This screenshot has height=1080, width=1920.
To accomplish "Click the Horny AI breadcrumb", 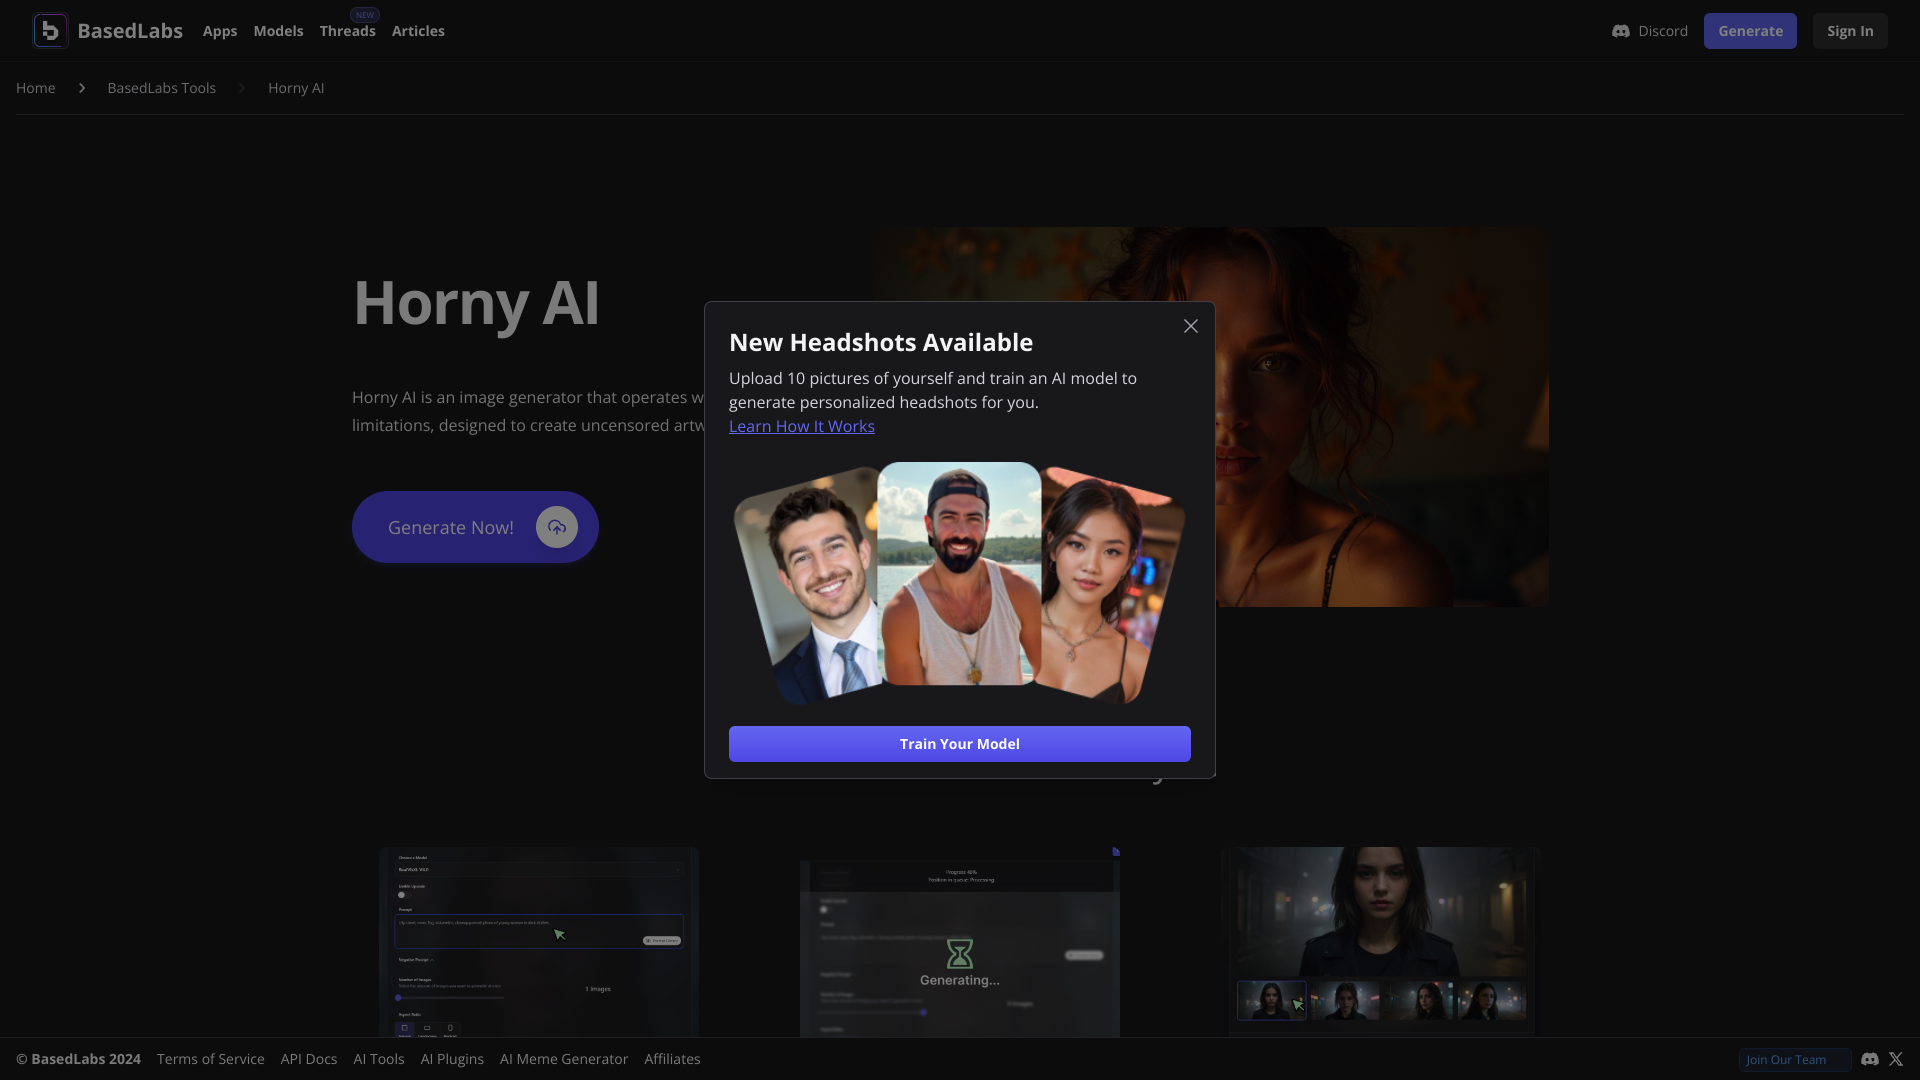I will (x=296, y=88).
